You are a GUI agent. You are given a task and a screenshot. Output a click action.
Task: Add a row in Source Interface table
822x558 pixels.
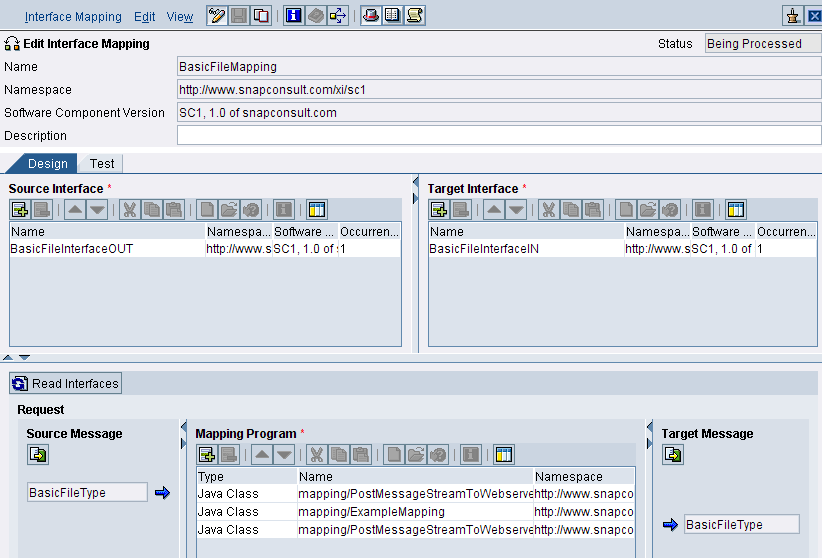pyautogui.click(x=20, y=210)
